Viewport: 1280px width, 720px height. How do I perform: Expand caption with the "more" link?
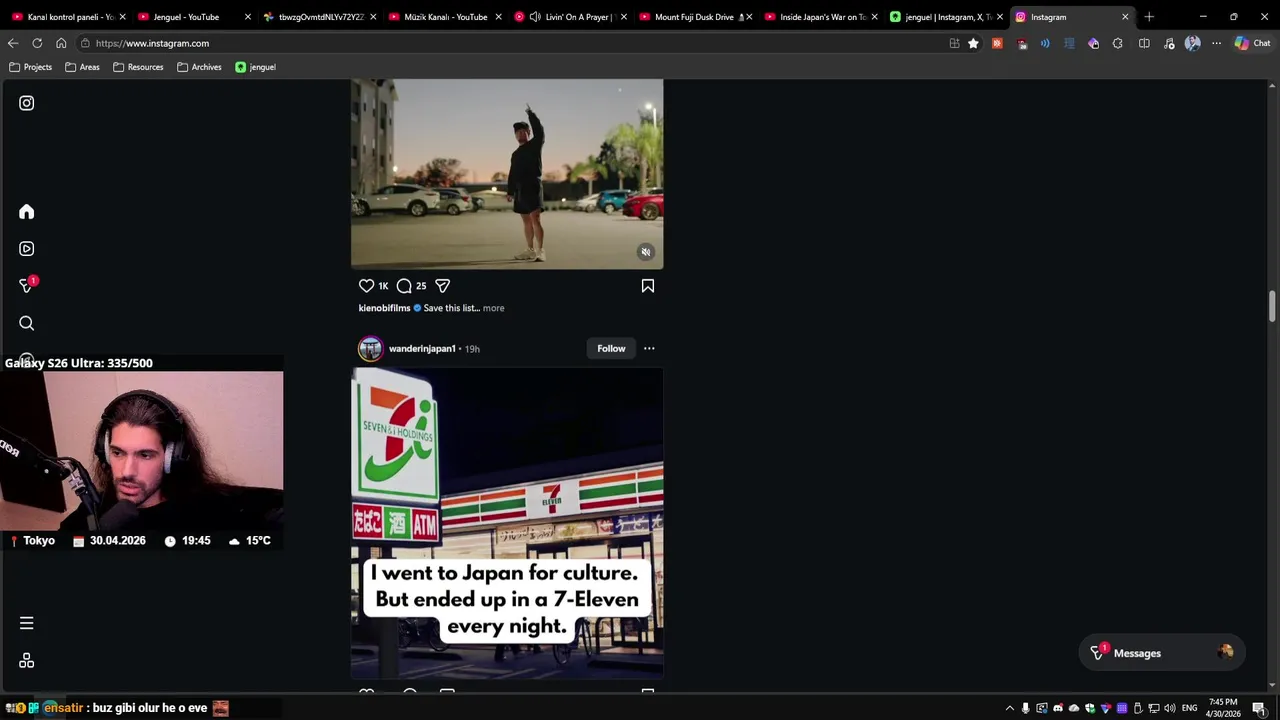pos(494,308)
